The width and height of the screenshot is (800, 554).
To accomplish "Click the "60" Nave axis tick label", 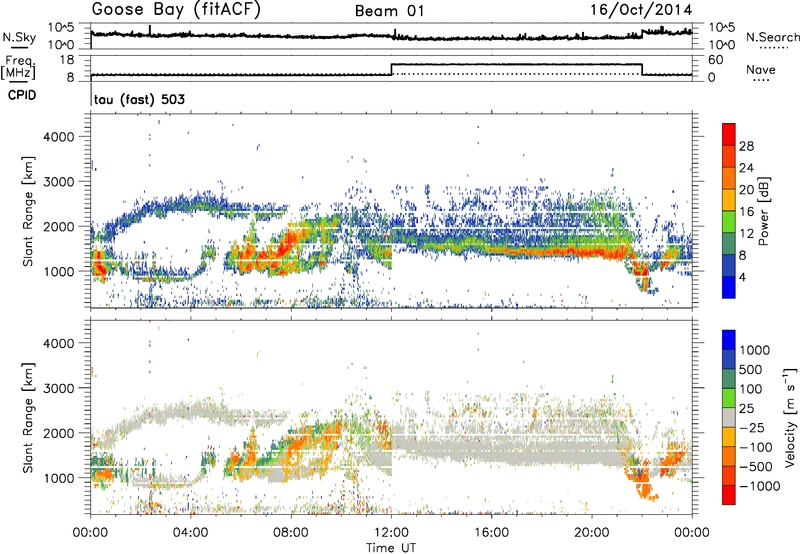I will tap(716, 60).
